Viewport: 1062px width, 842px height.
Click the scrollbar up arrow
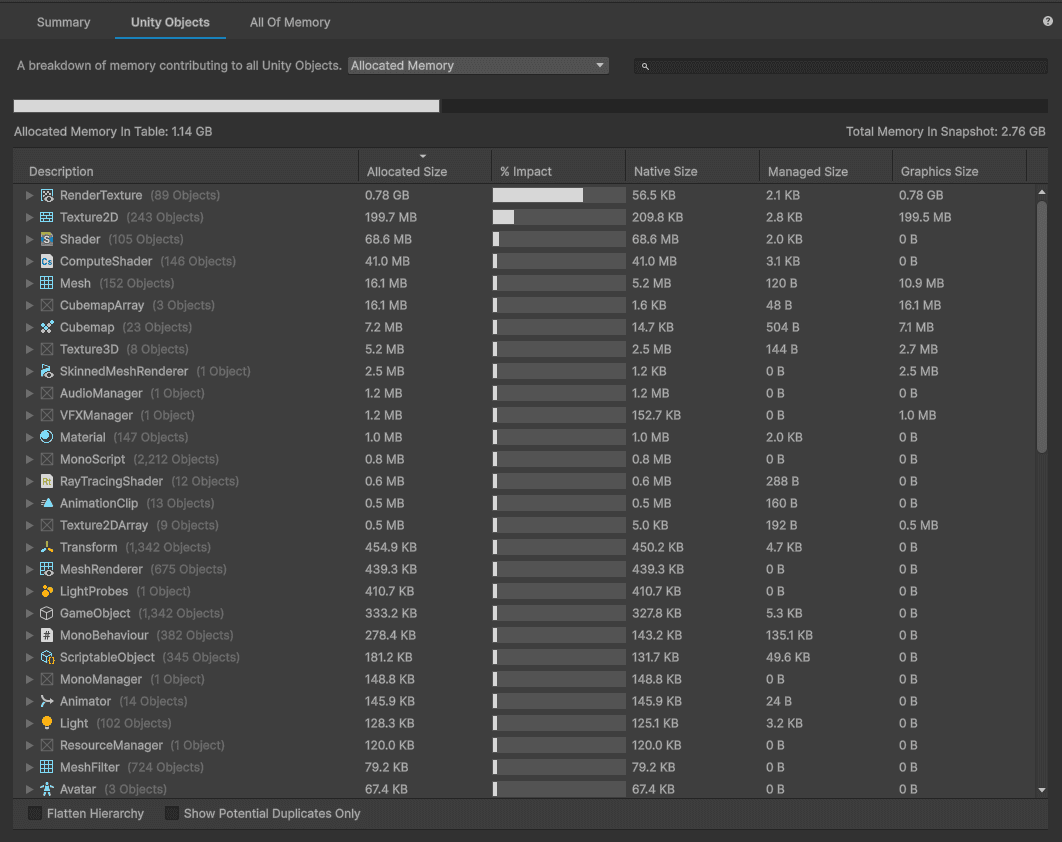click(1042, 192)
